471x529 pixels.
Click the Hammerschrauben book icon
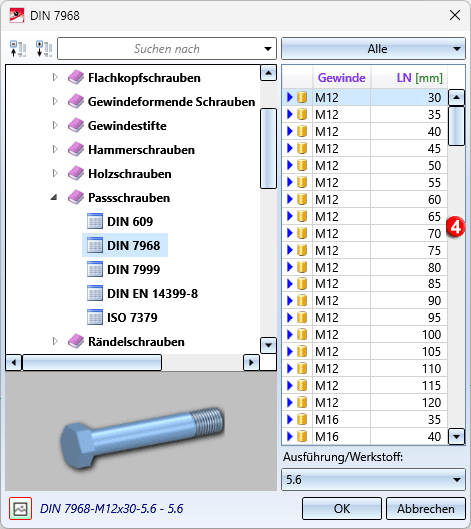click(x=76, y=149)
